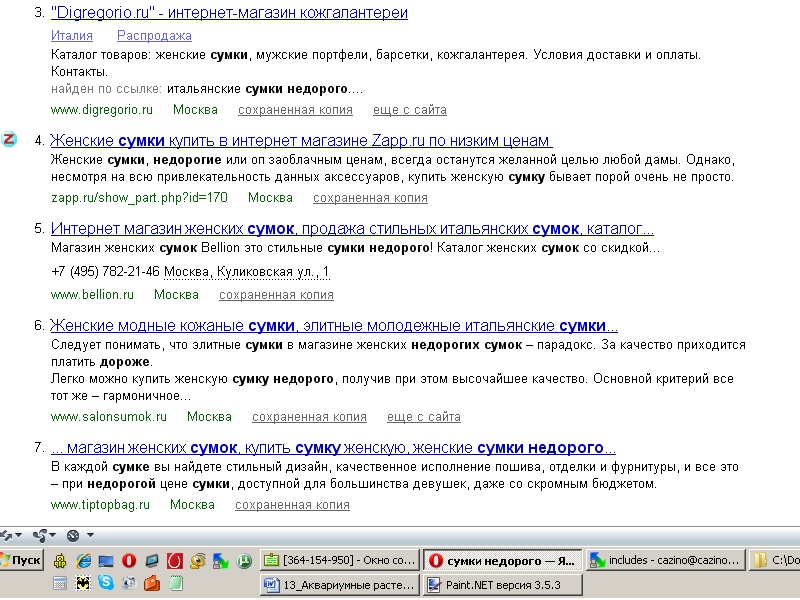Screen dimensions: 800x600
Task: Launch Opera from the round red quick launch icon
Action: point(129,561)
